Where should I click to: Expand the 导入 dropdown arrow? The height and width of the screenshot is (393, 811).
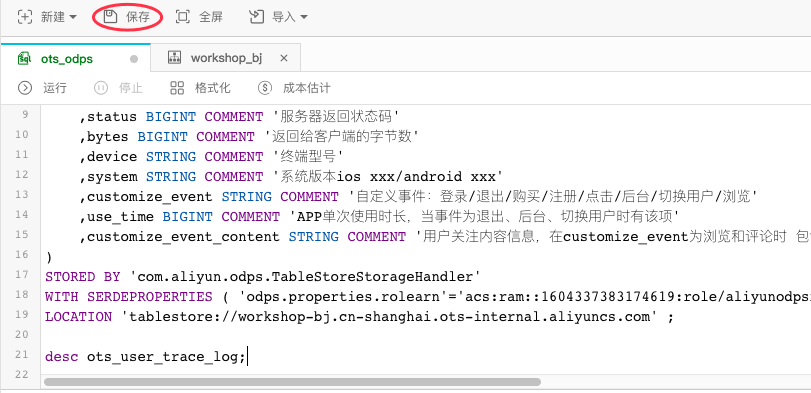coord(304,17)
